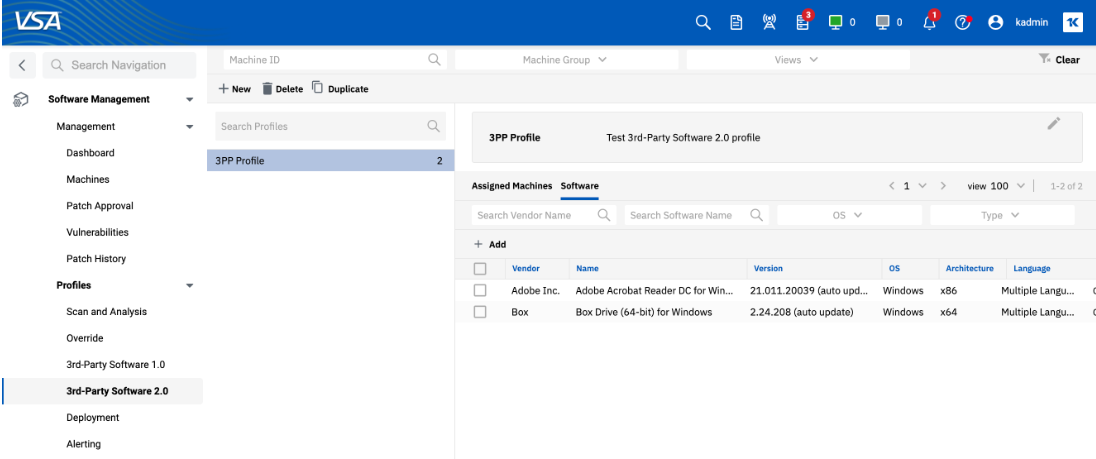Click the Search Navigation field
This screenshot has width=1096, height=459.
point(120,65)
